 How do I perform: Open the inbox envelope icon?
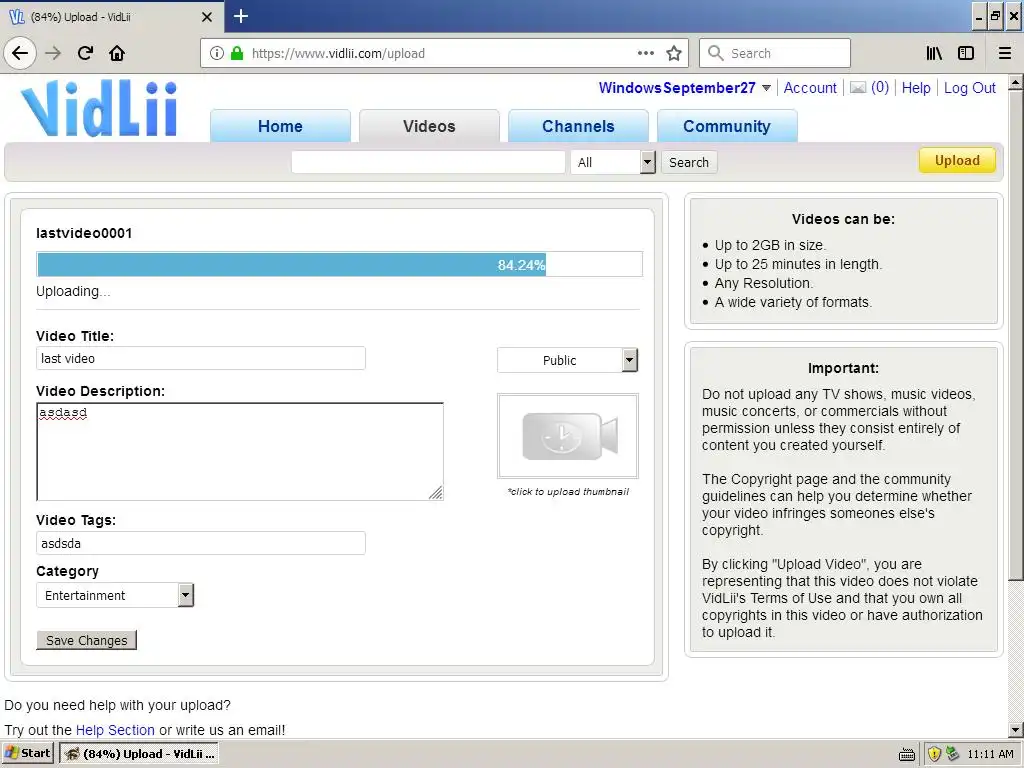coord(857,88)
